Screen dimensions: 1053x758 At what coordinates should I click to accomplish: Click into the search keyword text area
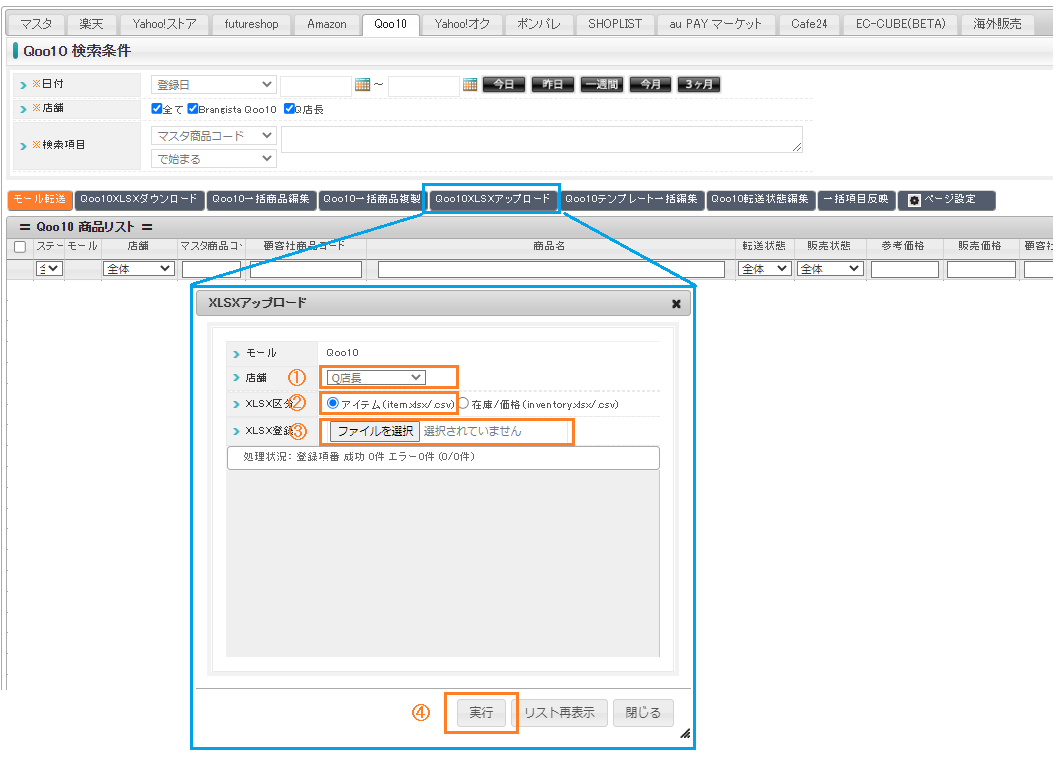coord(542,140)
